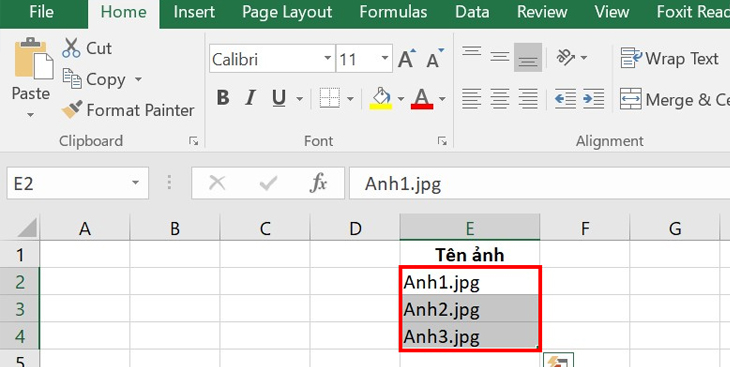Switch to the Page Layout tab

(x=287, y=13)
